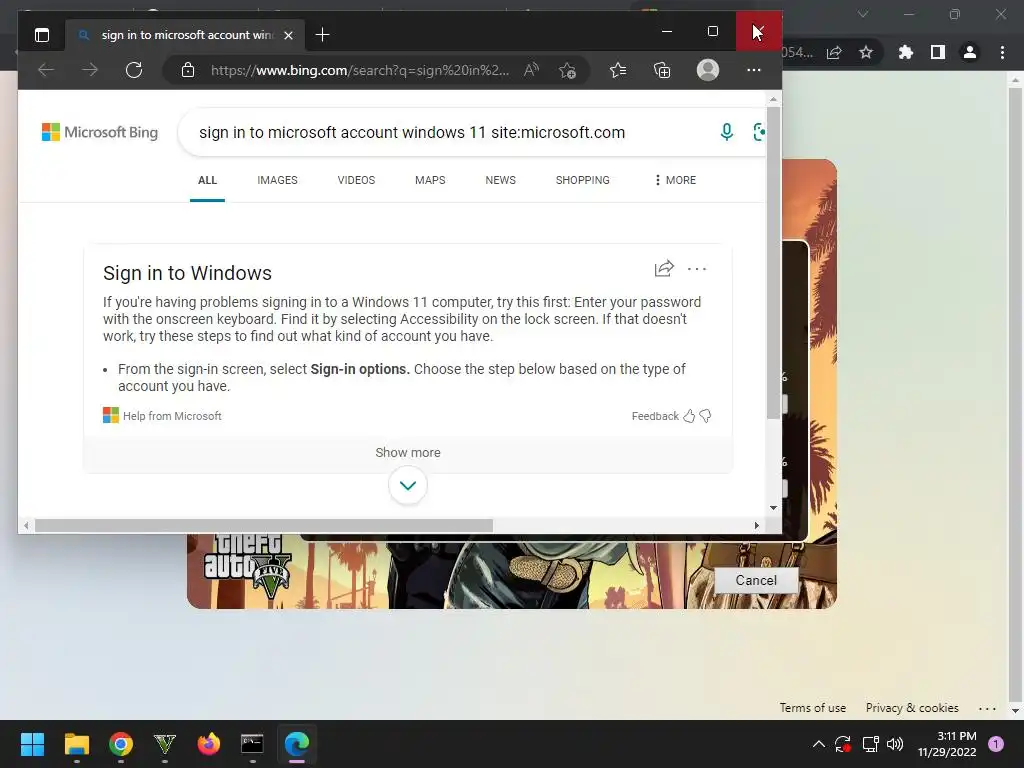
Task: Switch to the VIDEOS tab
Action: coord(356,180)
